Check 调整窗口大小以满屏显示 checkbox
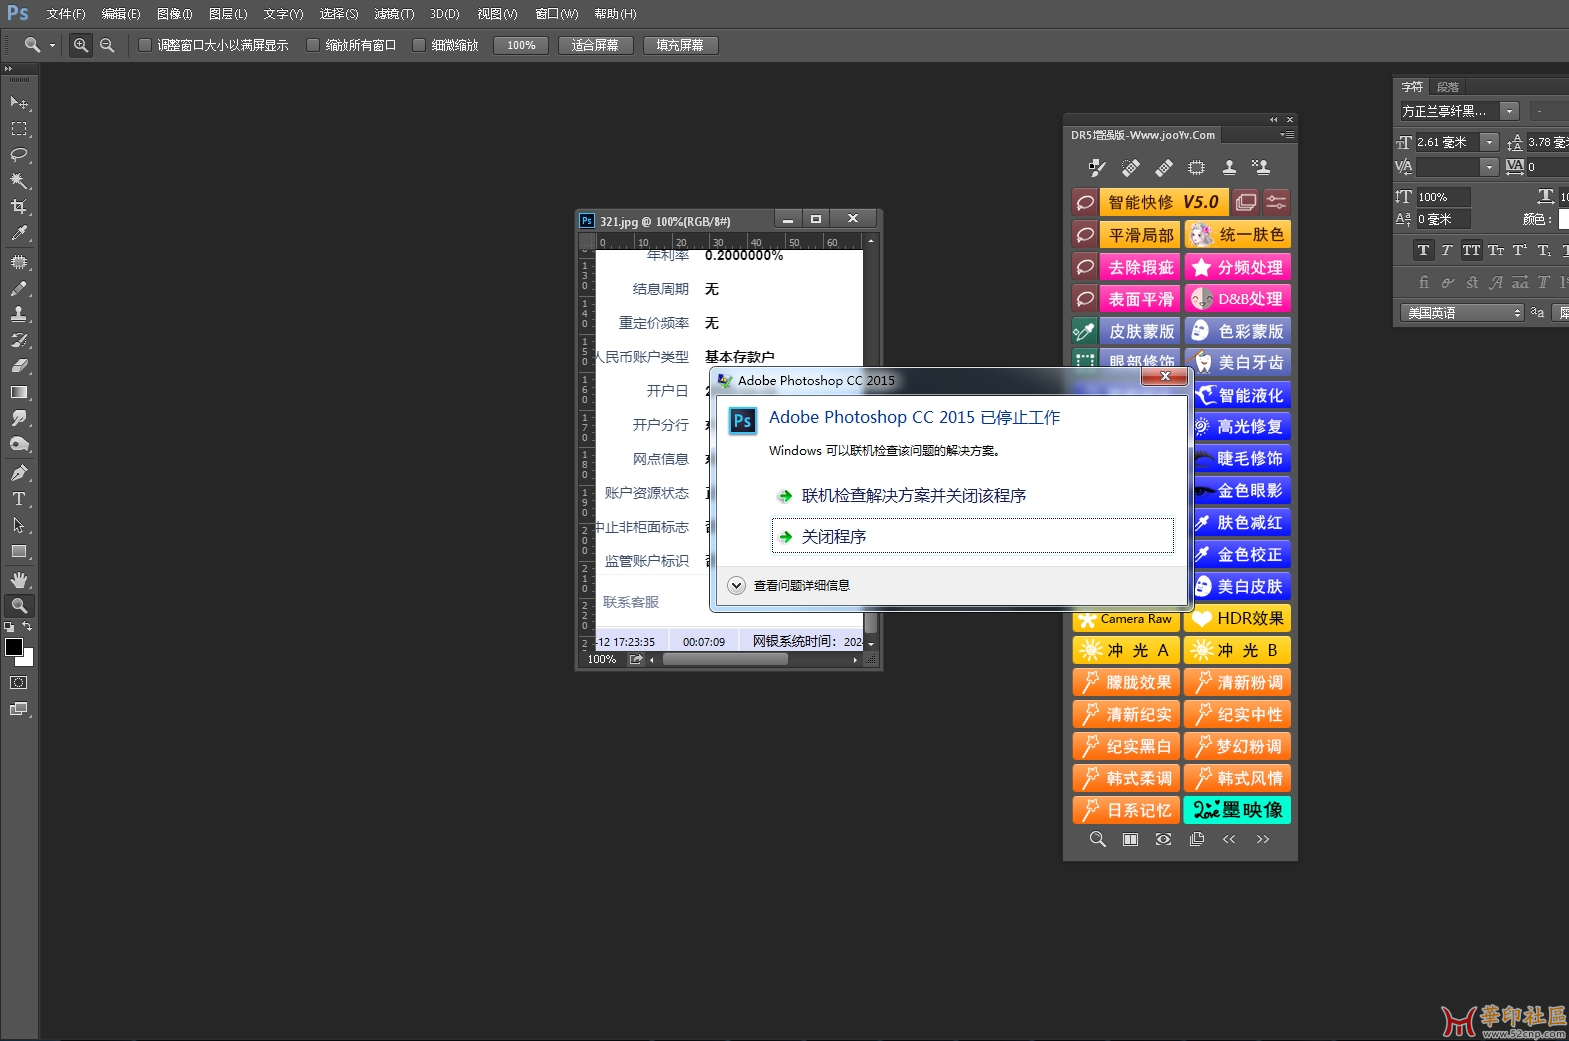This screenshot has width=1569, height=1041. pos(145,45)
